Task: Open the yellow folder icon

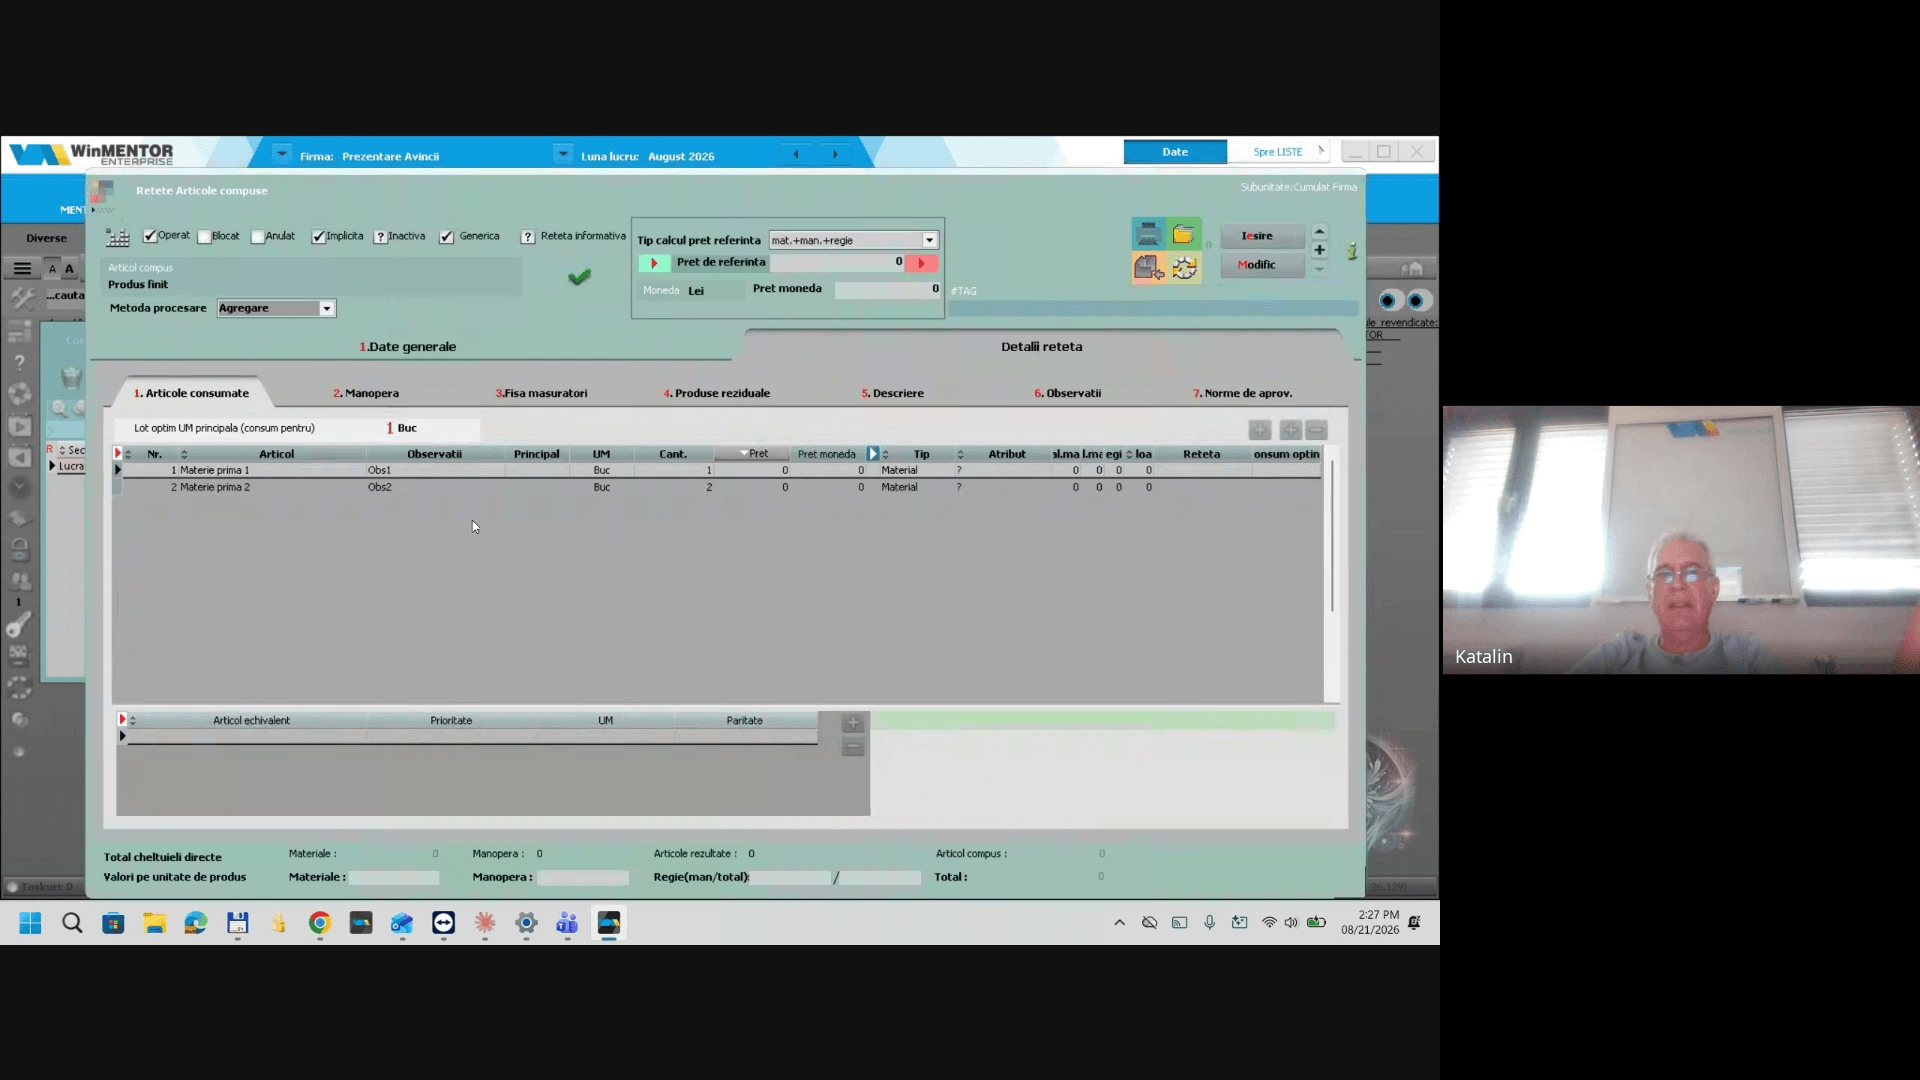Action: (x=1184, y=234)
